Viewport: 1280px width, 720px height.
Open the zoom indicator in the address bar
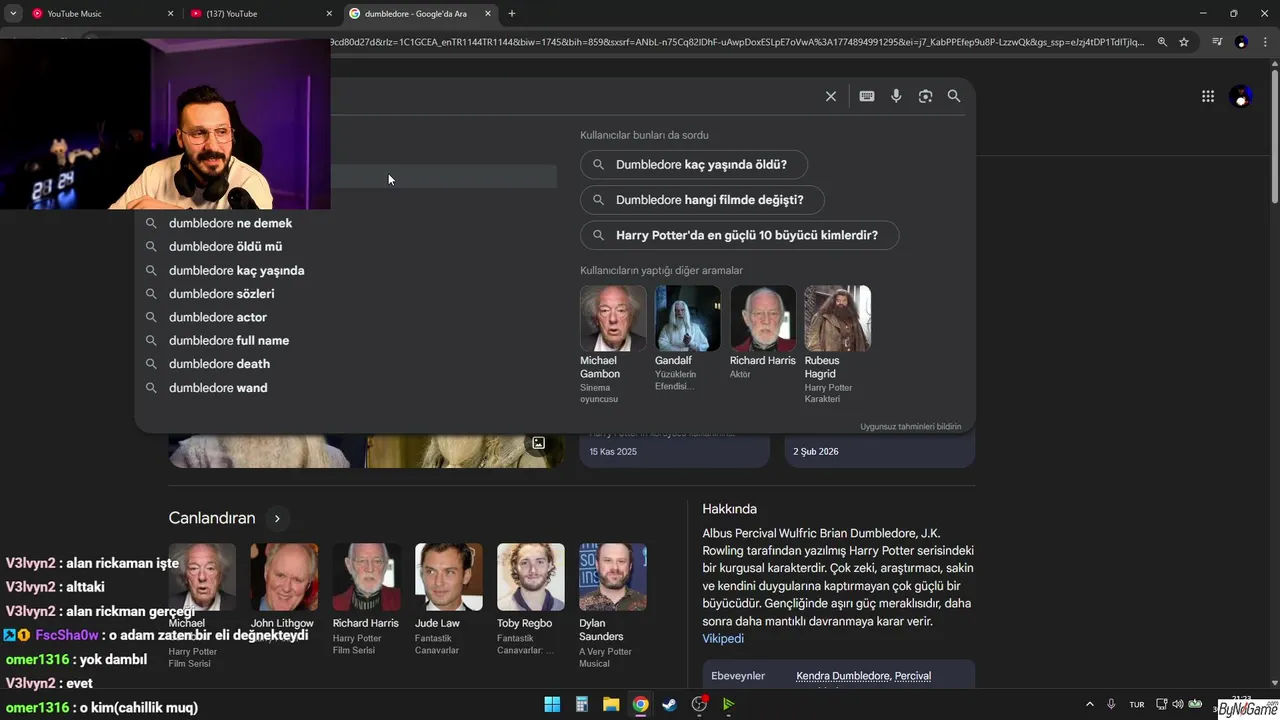click(1162, 42)
